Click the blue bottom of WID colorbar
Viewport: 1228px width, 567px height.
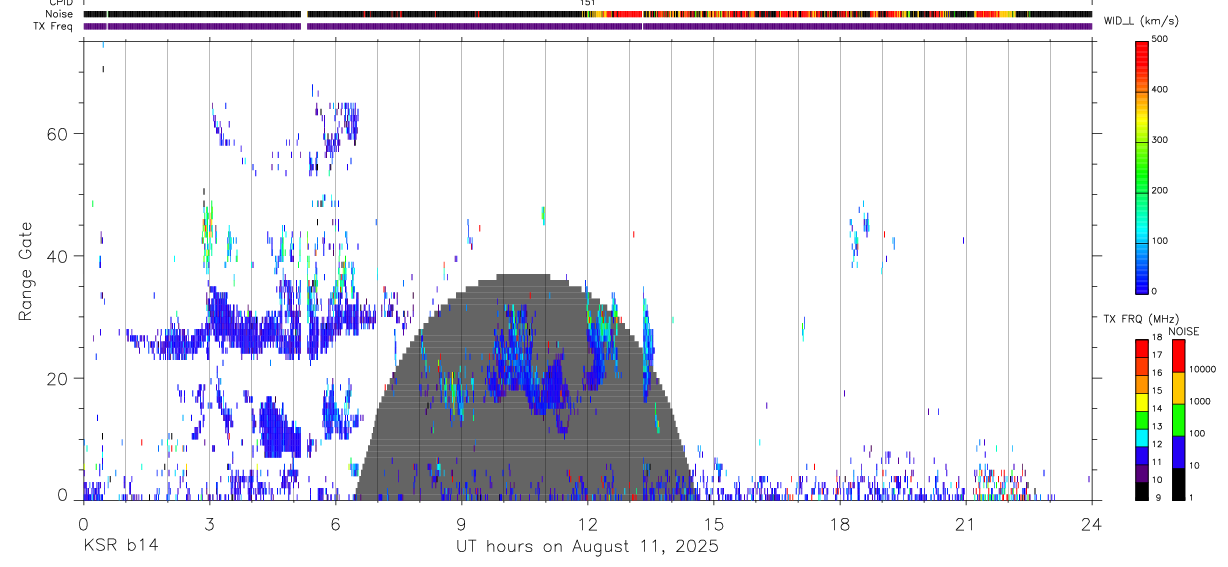(1142, 280)
